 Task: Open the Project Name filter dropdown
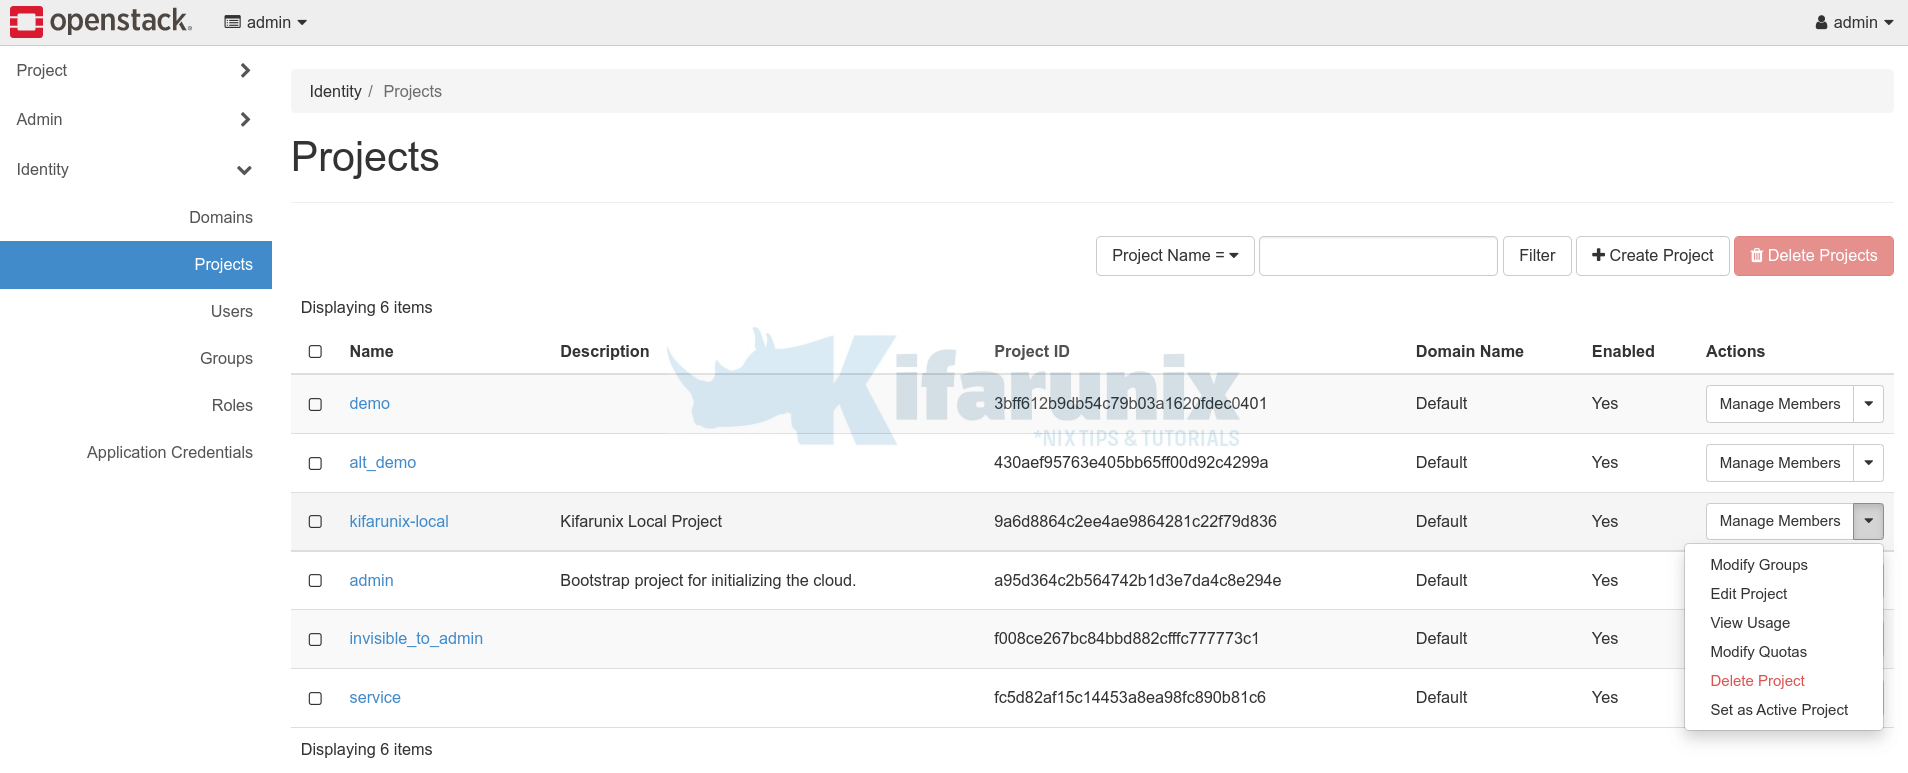coord(1175,256)
